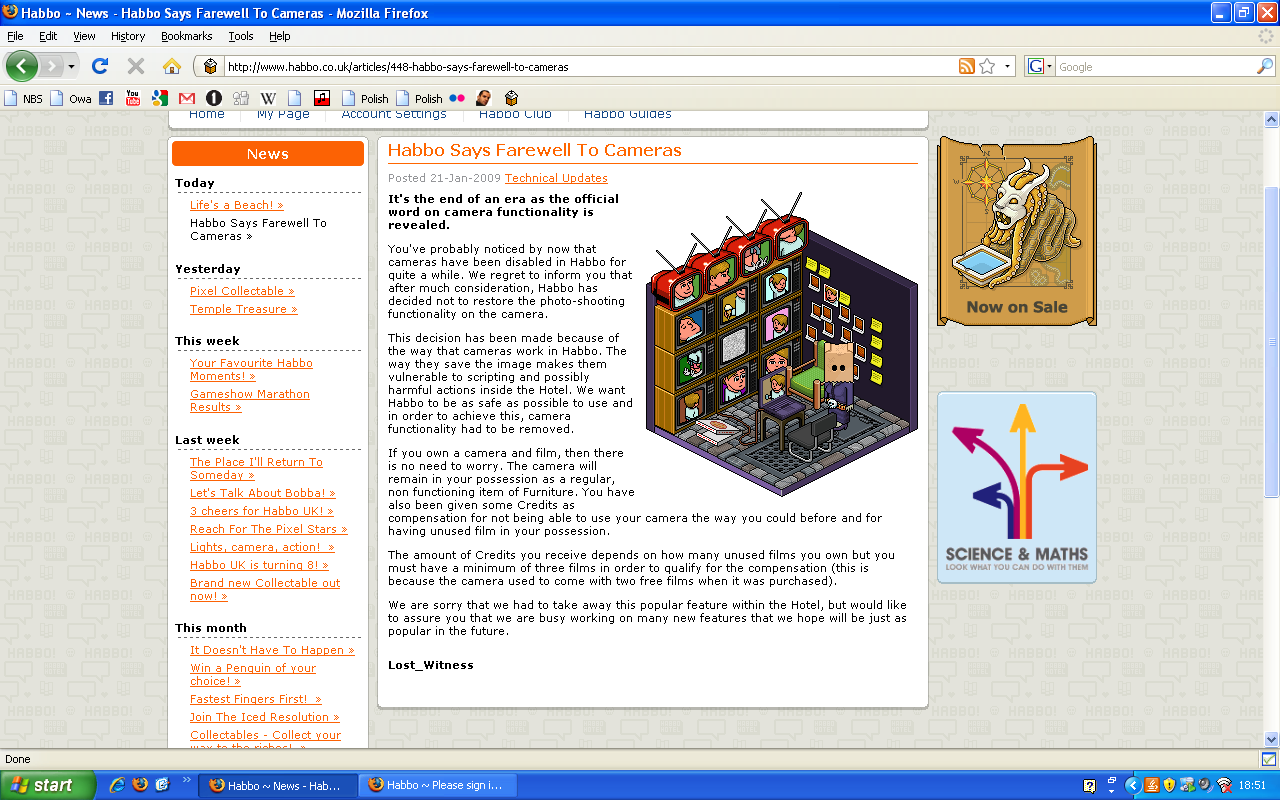Click the Science & Maths advertisement banner
The height and width of the screenshot is (800, 1280).
click(1016, 487)
